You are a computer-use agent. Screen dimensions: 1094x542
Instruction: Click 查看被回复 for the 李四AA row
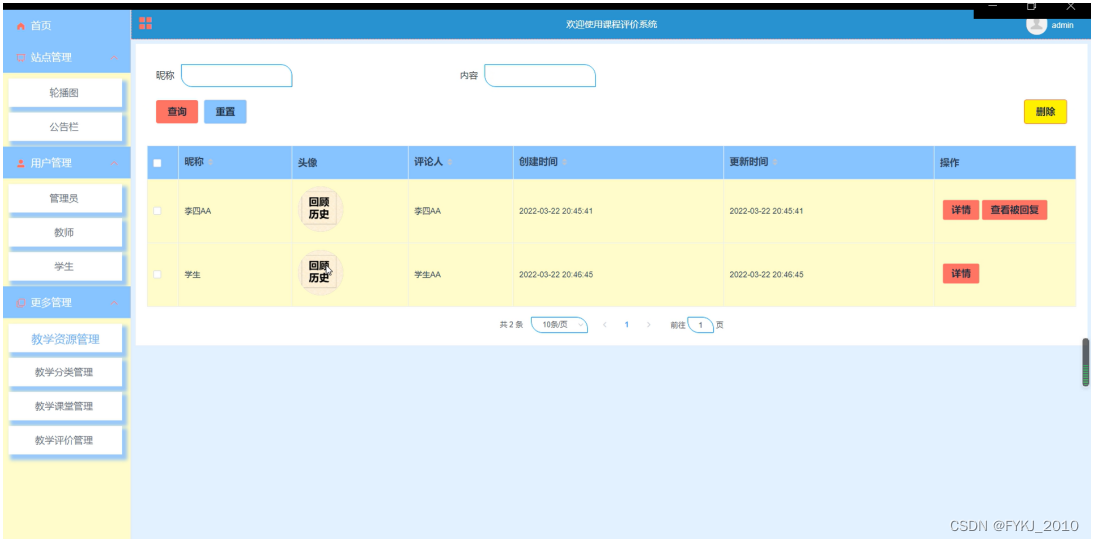1014,211
